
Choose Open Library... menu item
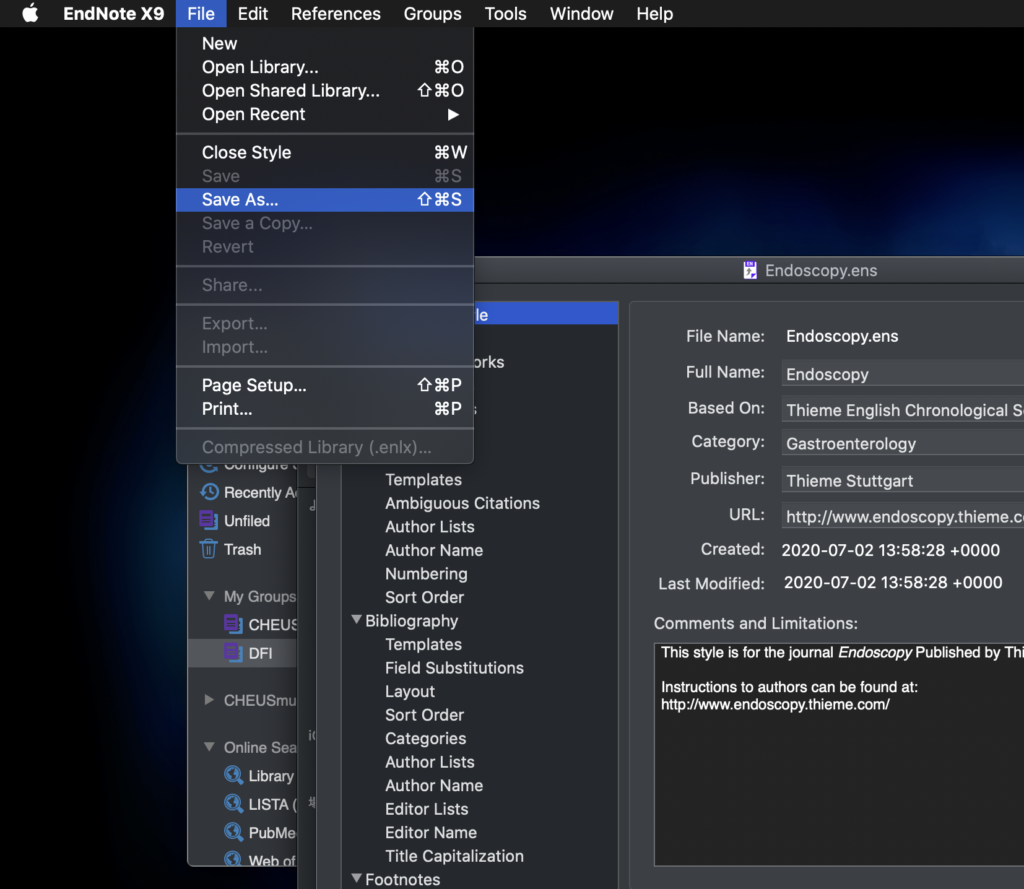[325, 67]
